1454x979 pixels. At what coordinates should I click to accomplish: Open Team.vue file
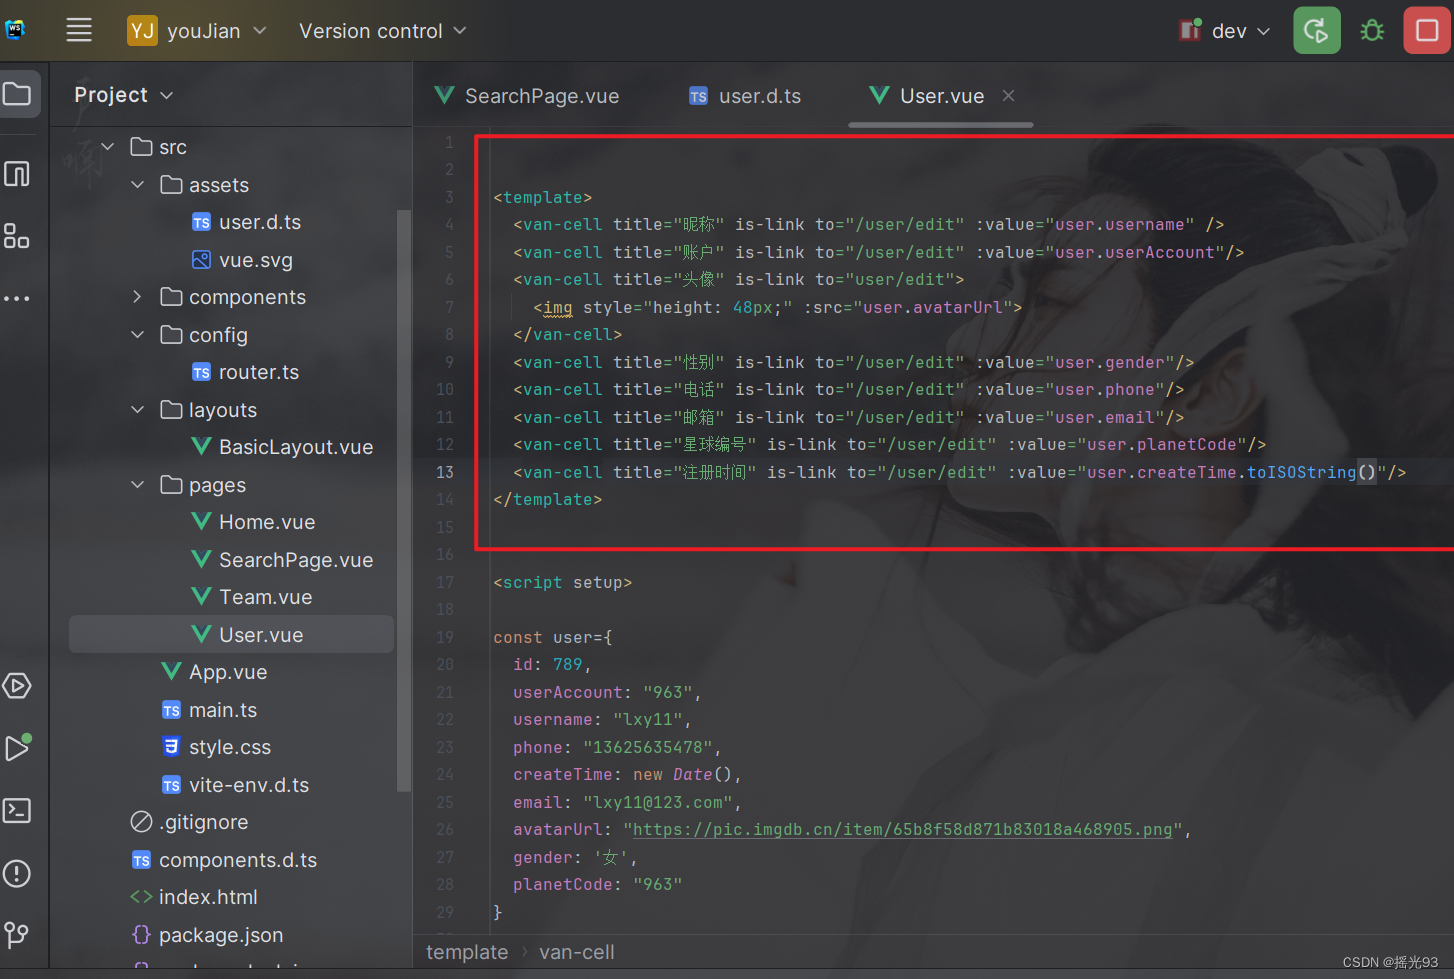tap(252, 597)
